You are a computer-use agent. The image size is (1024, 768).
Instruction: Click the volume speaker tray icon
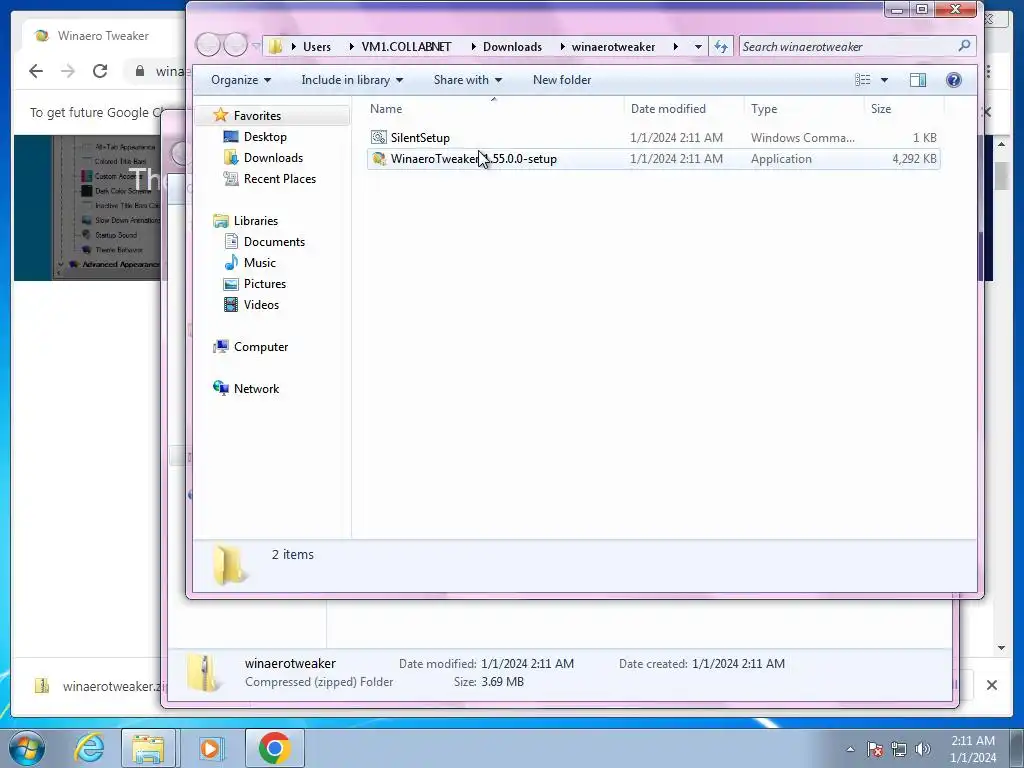[x=922, y=749]
